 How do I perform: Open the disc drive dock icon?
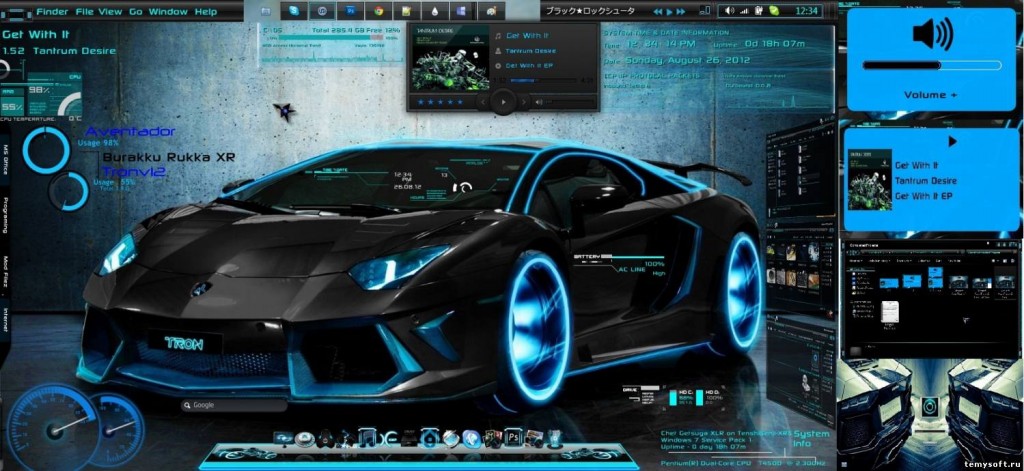coord(304,438)
